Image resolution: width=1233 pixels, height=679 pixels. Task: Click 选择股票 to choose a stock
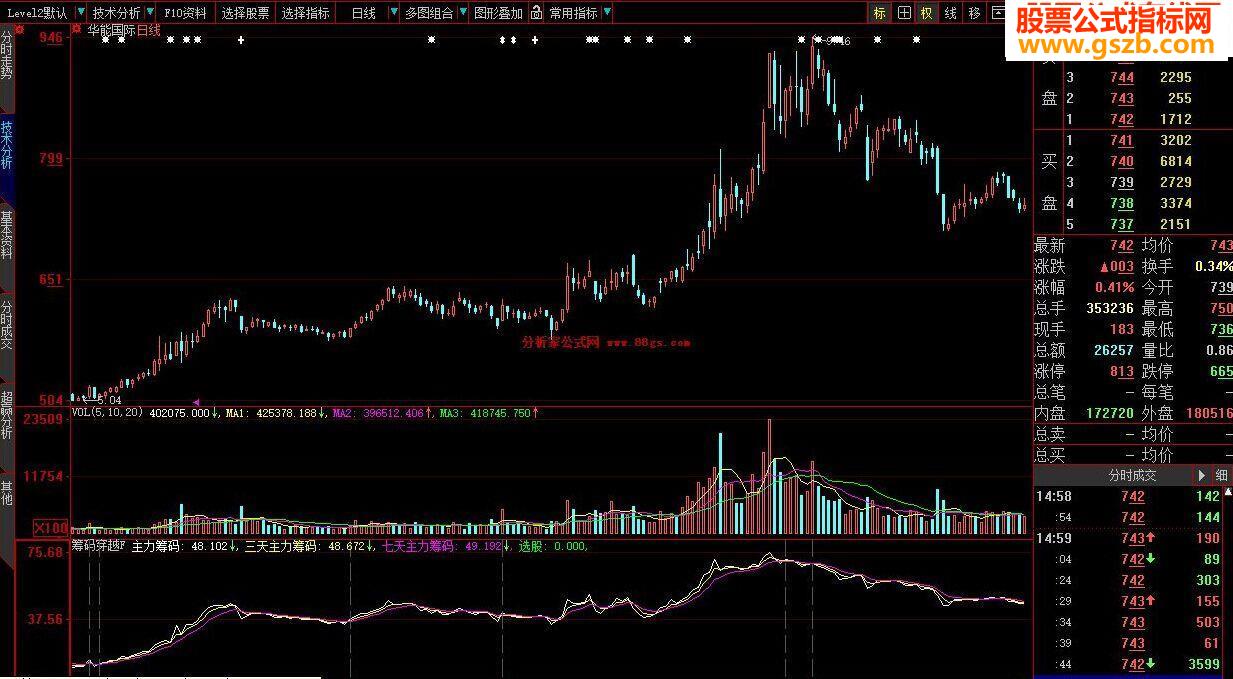click(245, 13)
